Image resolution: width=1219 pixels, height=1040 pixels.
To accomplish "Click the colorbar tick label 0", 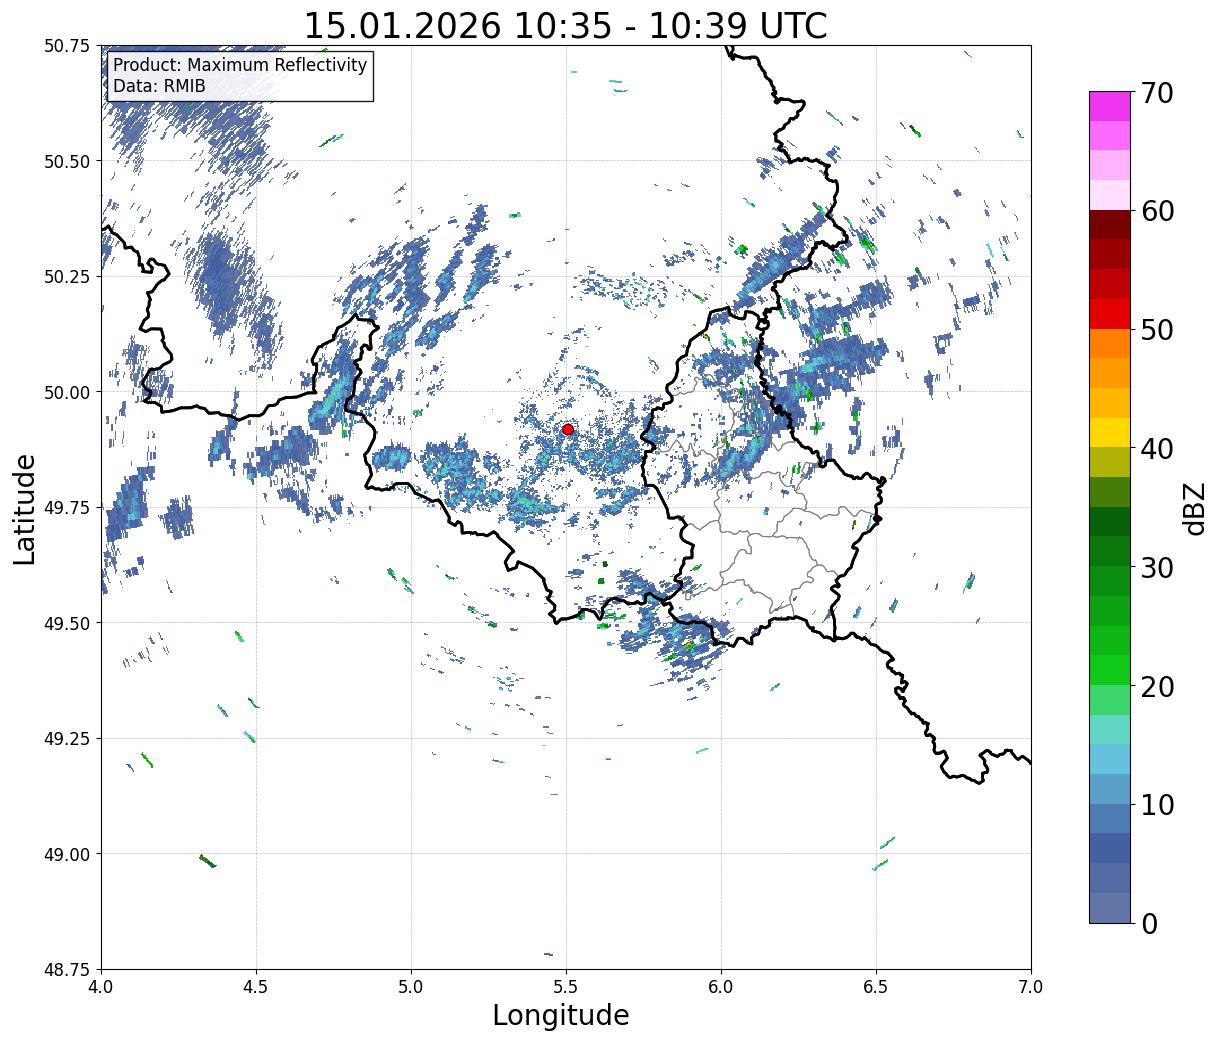I will tap(1148, 923).
